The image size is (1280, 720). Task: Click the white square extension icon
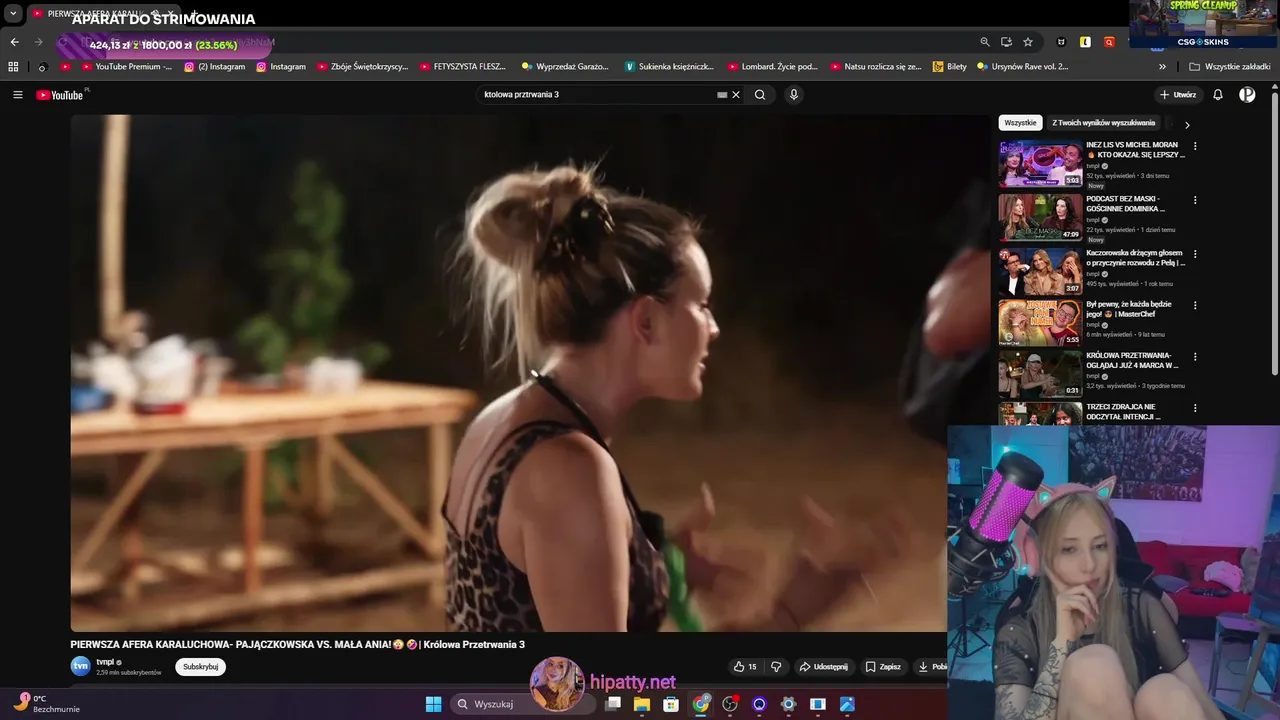[1085, 42]
